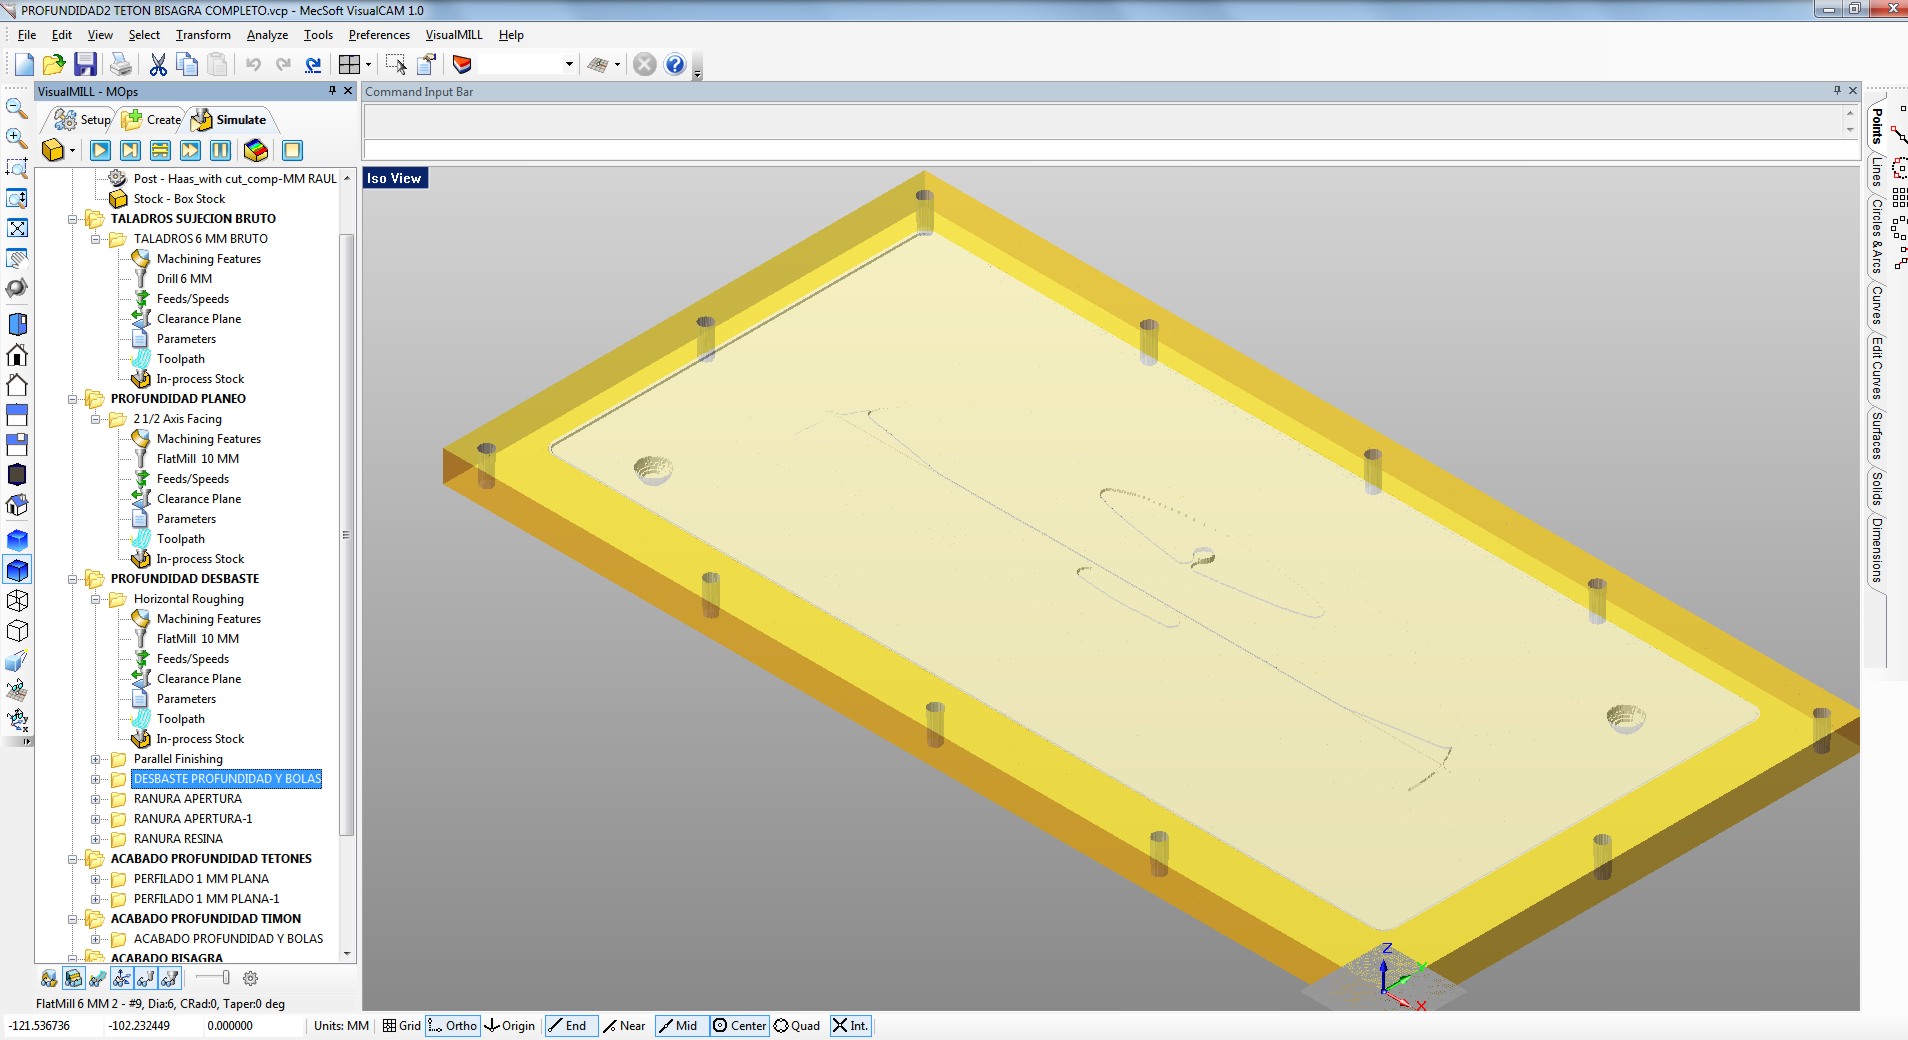Toggle Ortho mode in status bar

pyautogui.click(x=452, y=1025)
